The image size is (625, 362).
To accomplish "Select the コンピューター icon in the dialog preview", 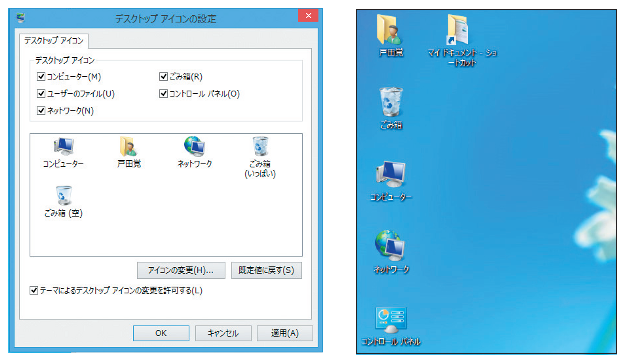I will pos(63,152).
